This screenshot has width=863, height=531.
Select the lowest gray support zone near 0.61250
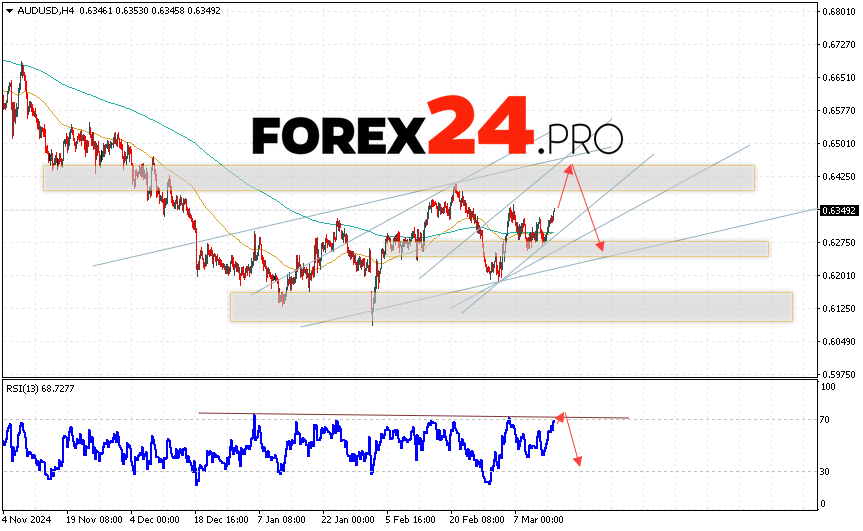[x=510, y=307]
